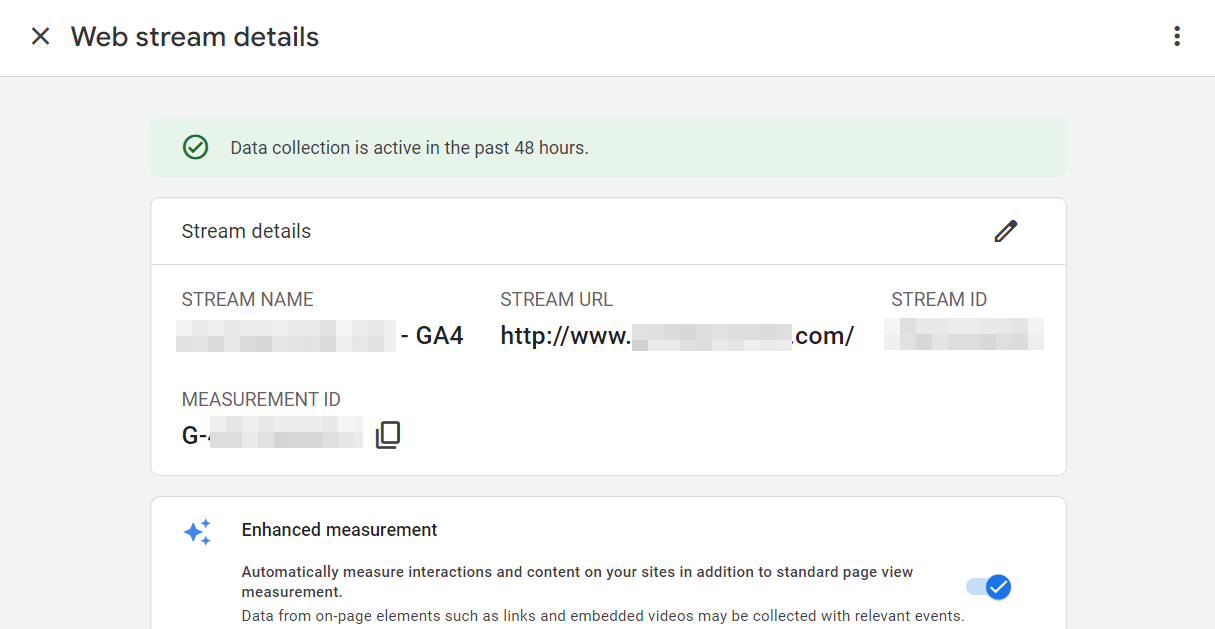
Task: Click the green data collection checkmark
Action: (196, 147)
